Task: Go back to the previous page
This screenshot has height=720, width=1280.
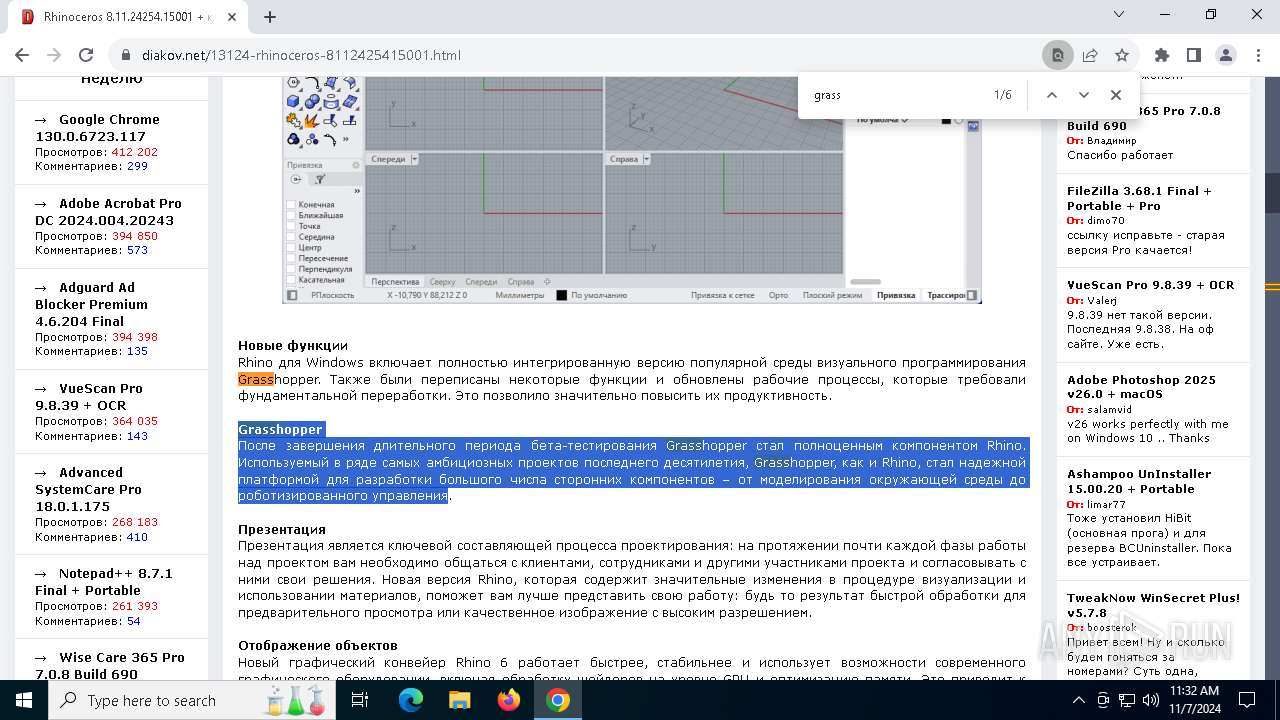Action: [x=23, y=55]
